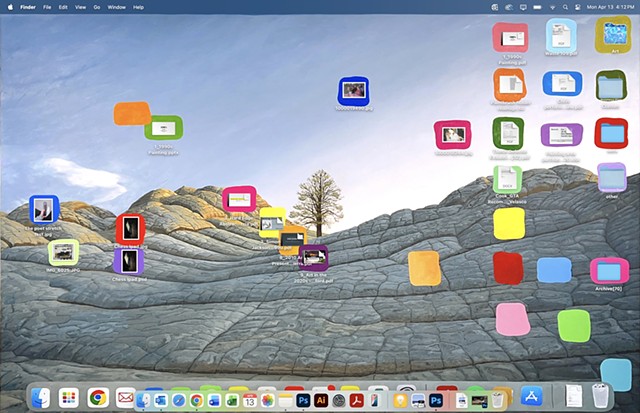Open the Launchpad icon in the dock
The width and height of the screenshot is (640, 413).
69,397
